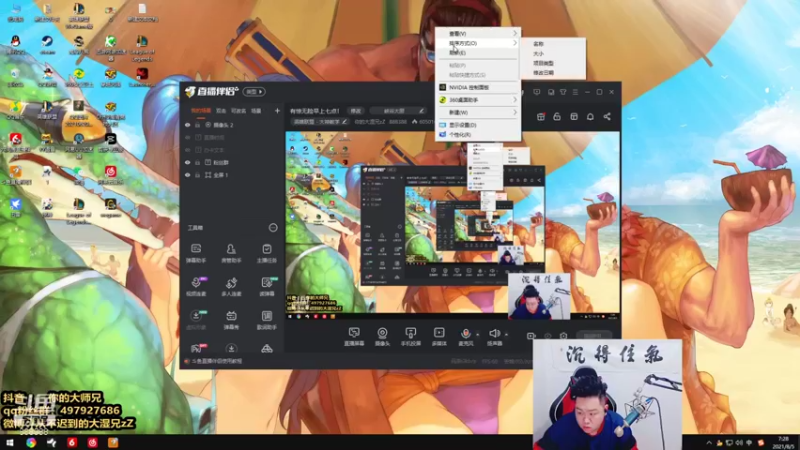This screenshot has width=800, height=450.
Task: Expand 查看(V) submenu in context menu
Action: coord(478,33)
